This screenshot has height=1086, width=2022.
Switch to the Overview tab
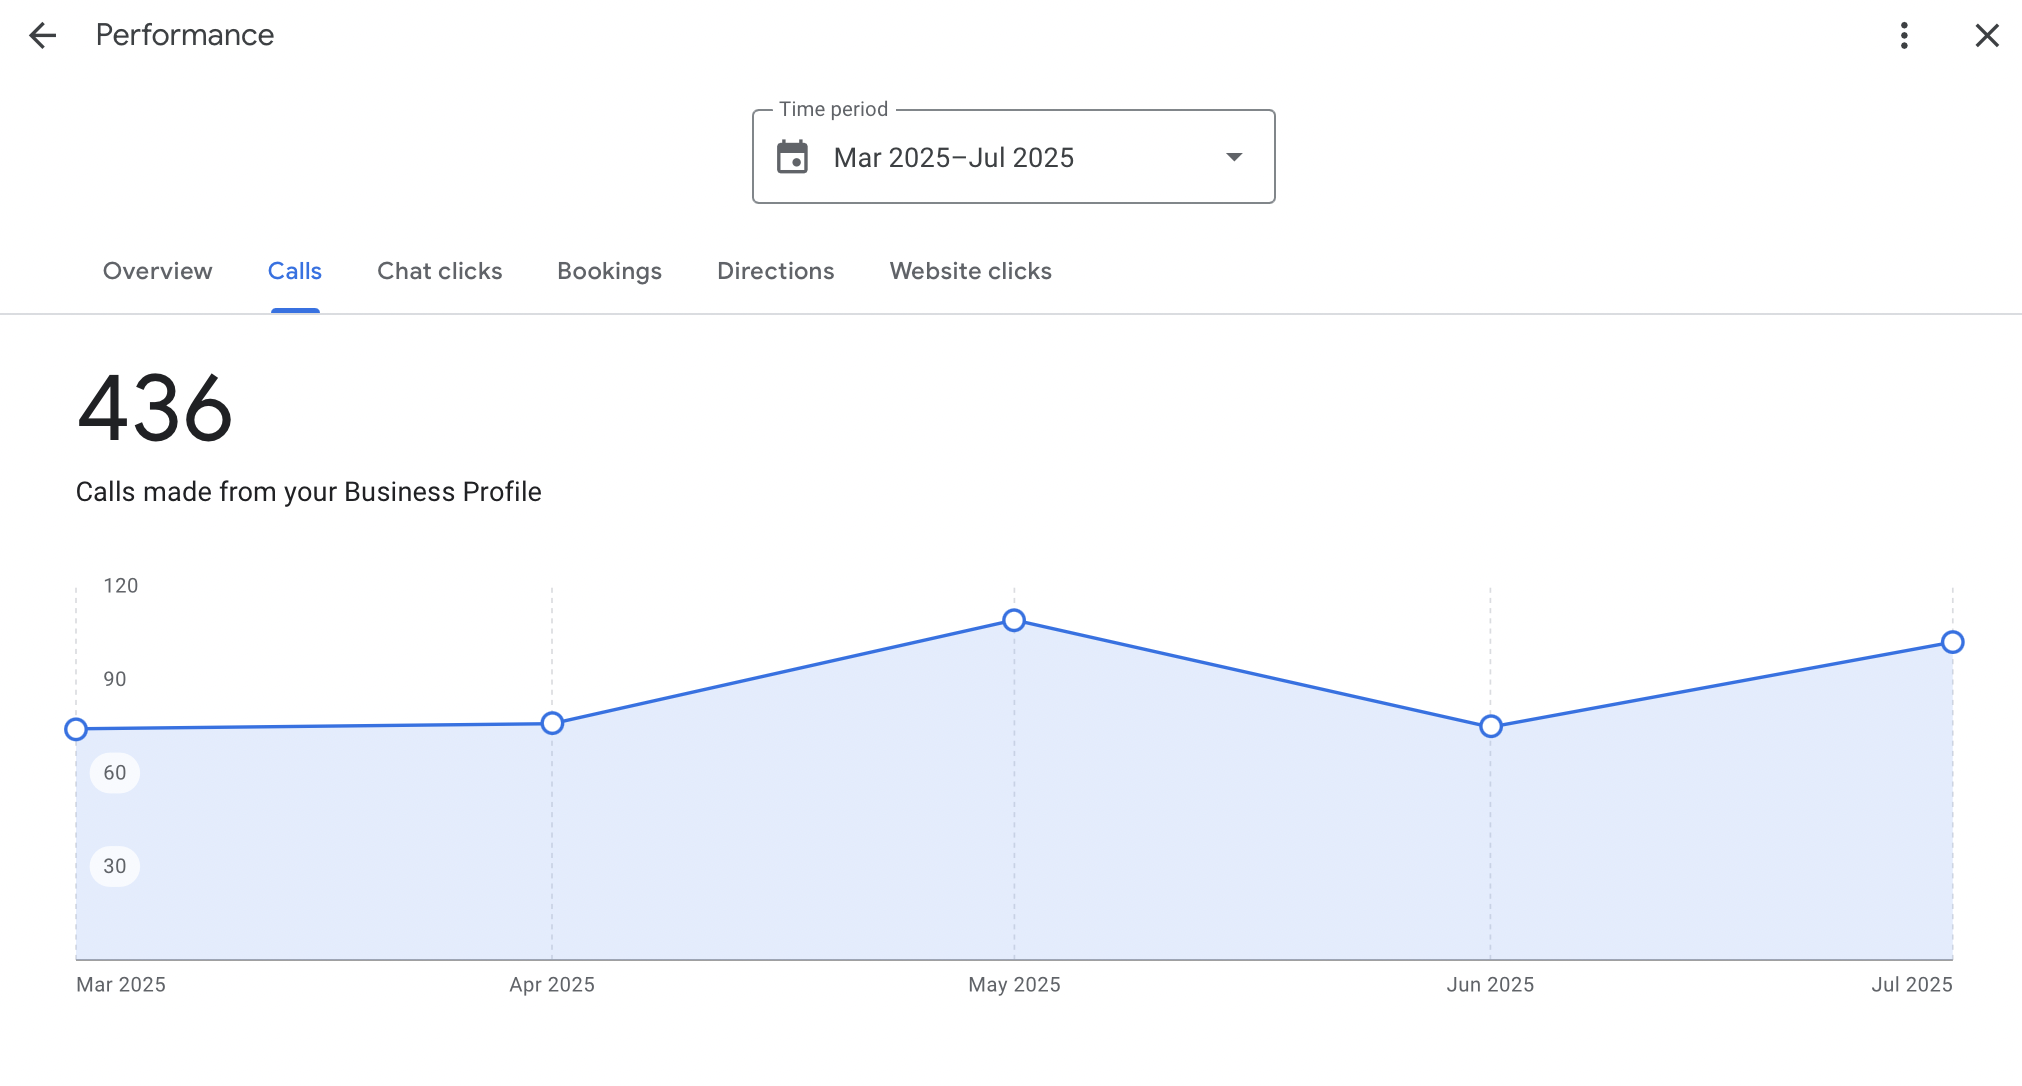(x=157, y=271)
